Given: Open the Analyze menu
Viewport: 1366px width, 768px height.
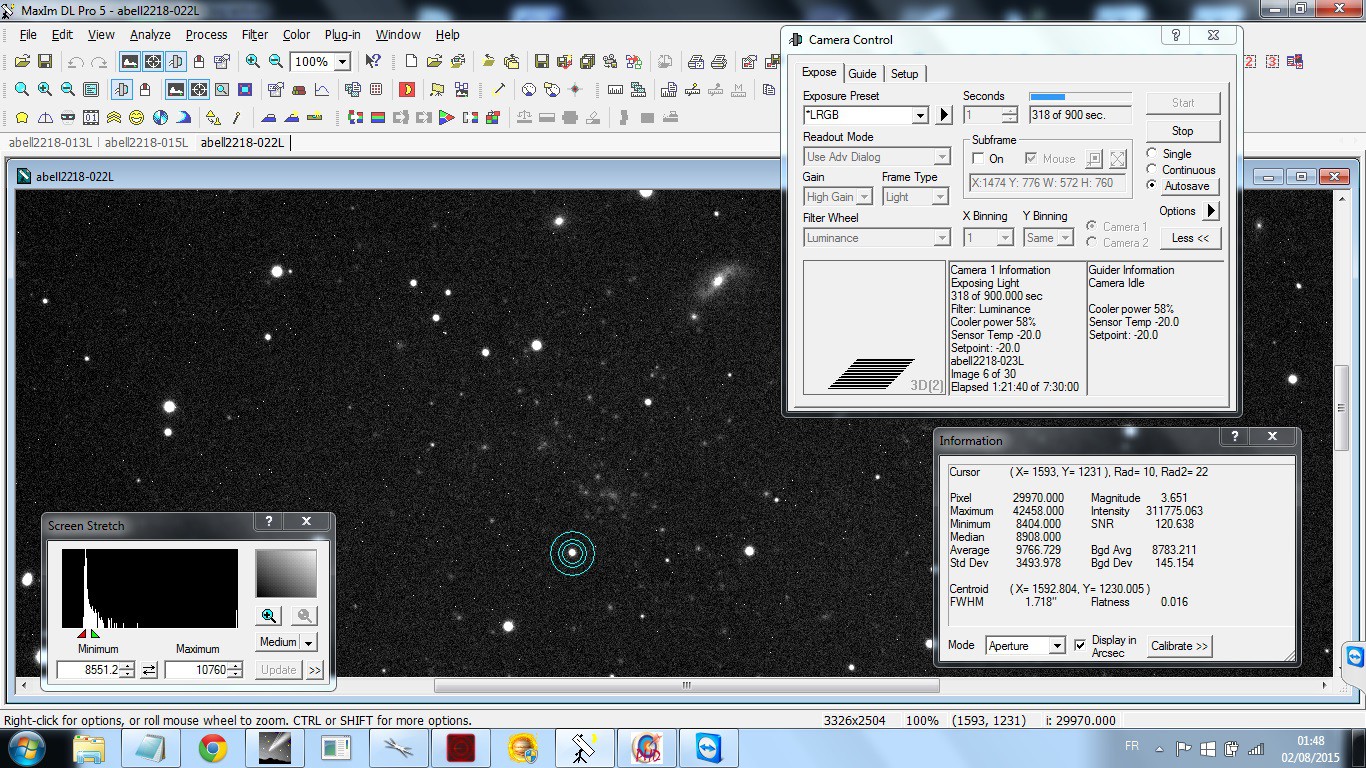Looking at the screenshot, I should (150, 34).
